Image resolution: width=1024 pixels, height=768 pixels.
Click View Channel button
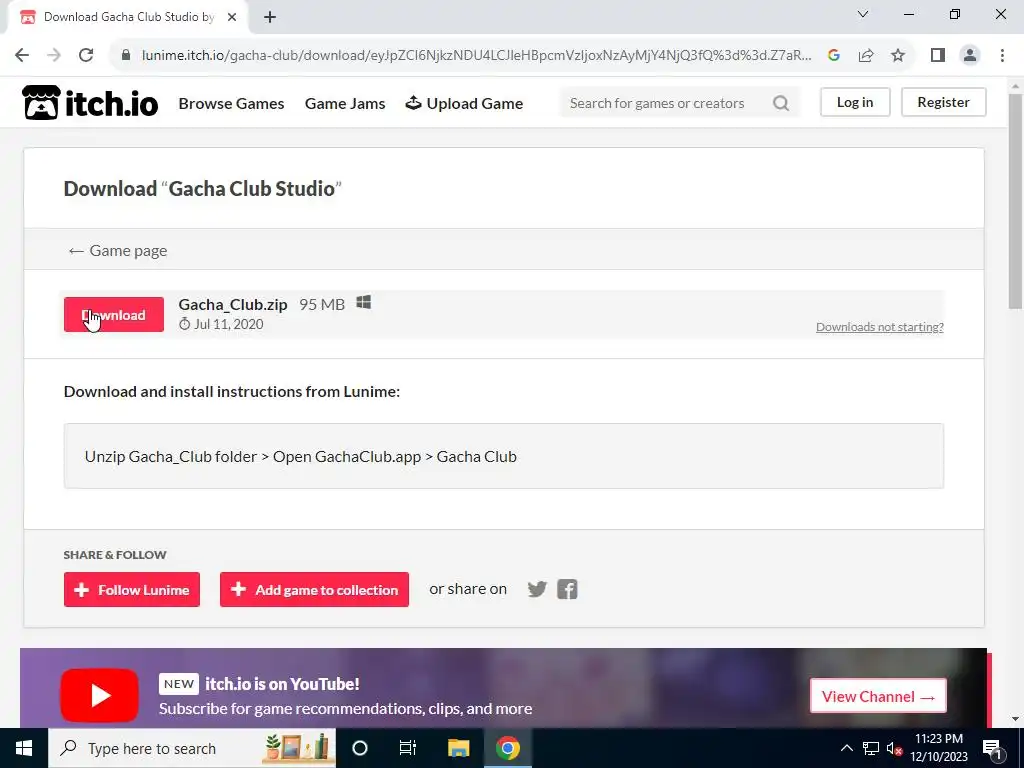coord(878,696)
